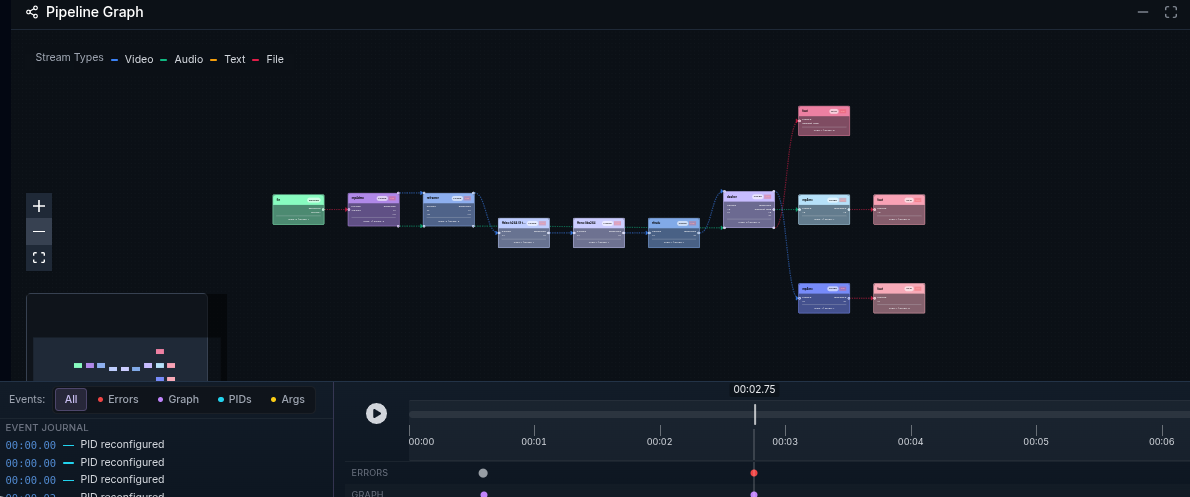Click the File stream type legend entry
Viewport: 1190px width, 497px height.
(x=268, y=59)
